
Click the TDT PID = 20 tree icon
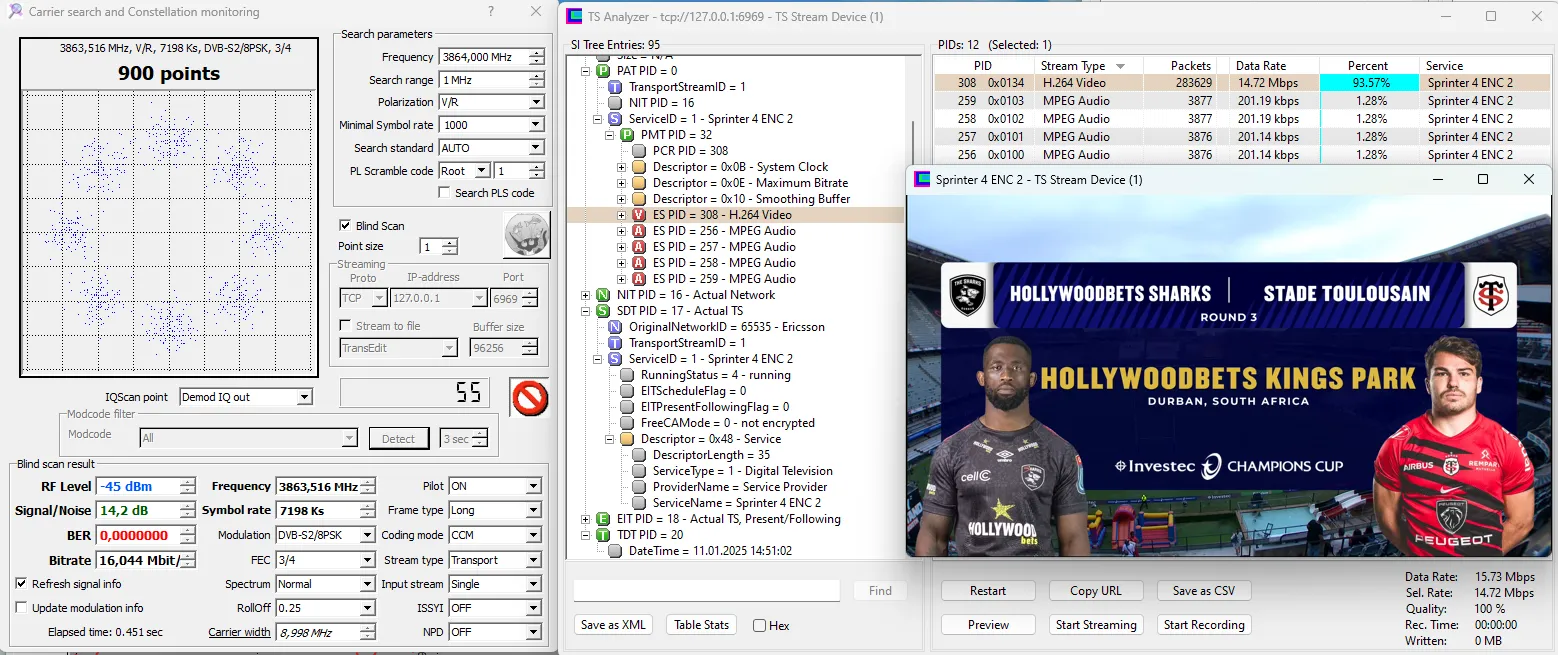[602, 535]
